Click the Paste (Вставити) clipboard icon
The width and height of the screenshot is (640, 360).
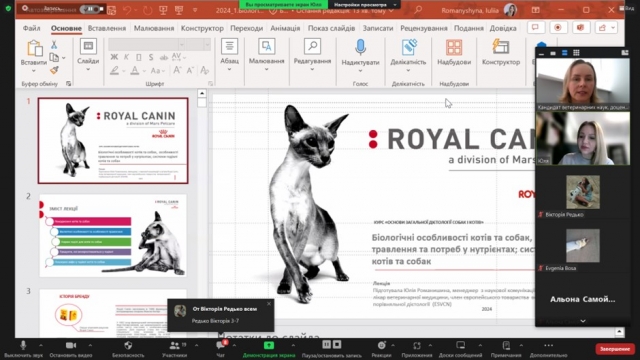click(34, 48)
